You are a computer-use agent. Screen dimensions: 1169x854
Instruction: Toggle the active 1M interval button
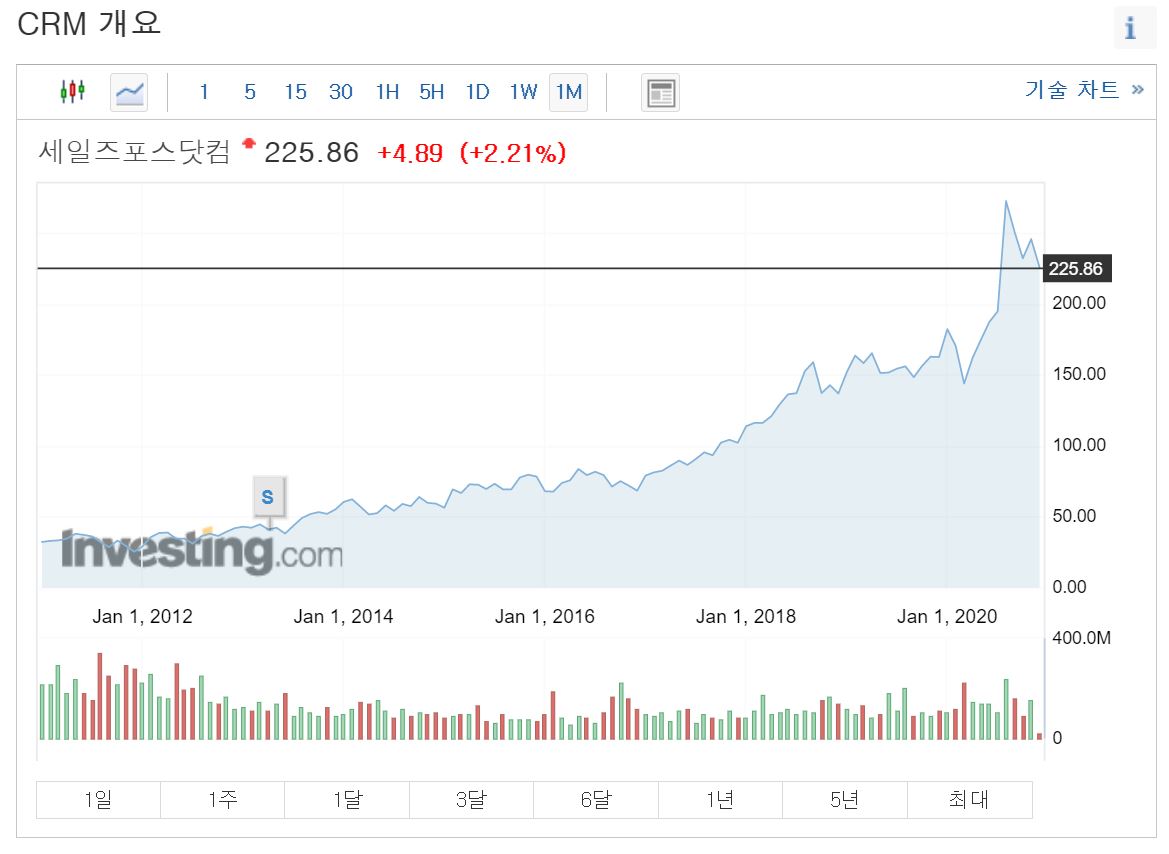click(568, 91)
